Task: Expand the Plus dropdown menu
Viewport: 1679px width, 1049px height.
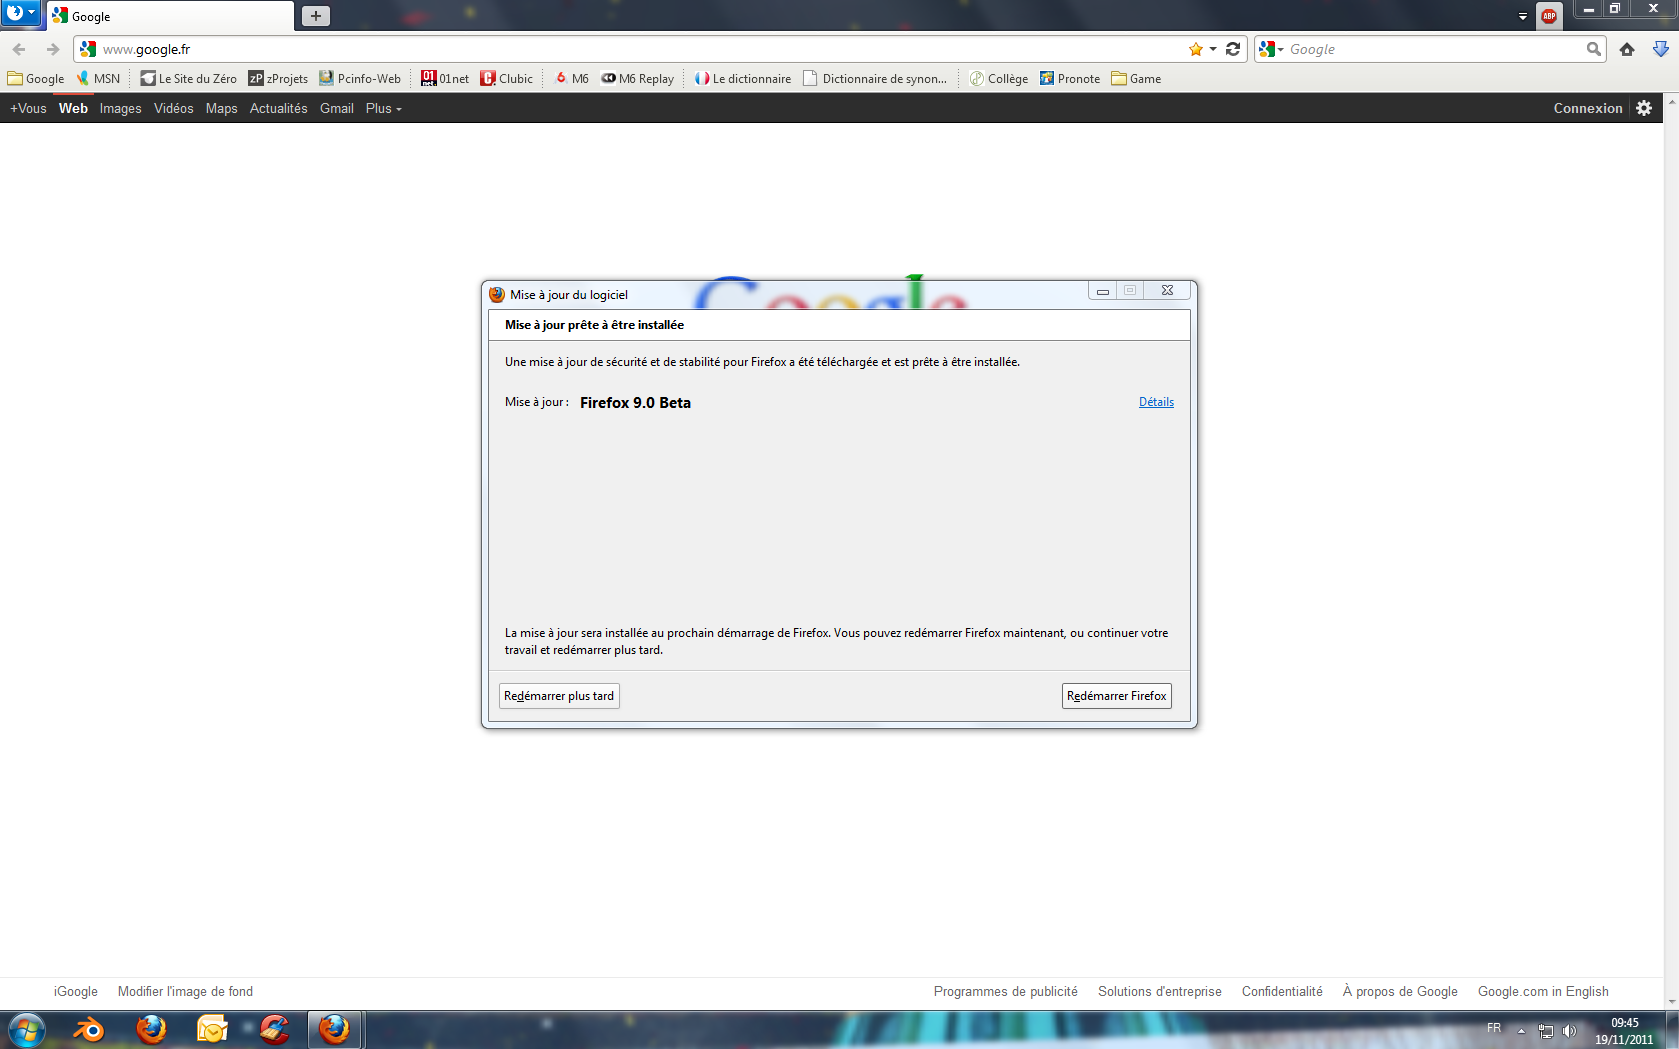Action: [x=383, y=108]
